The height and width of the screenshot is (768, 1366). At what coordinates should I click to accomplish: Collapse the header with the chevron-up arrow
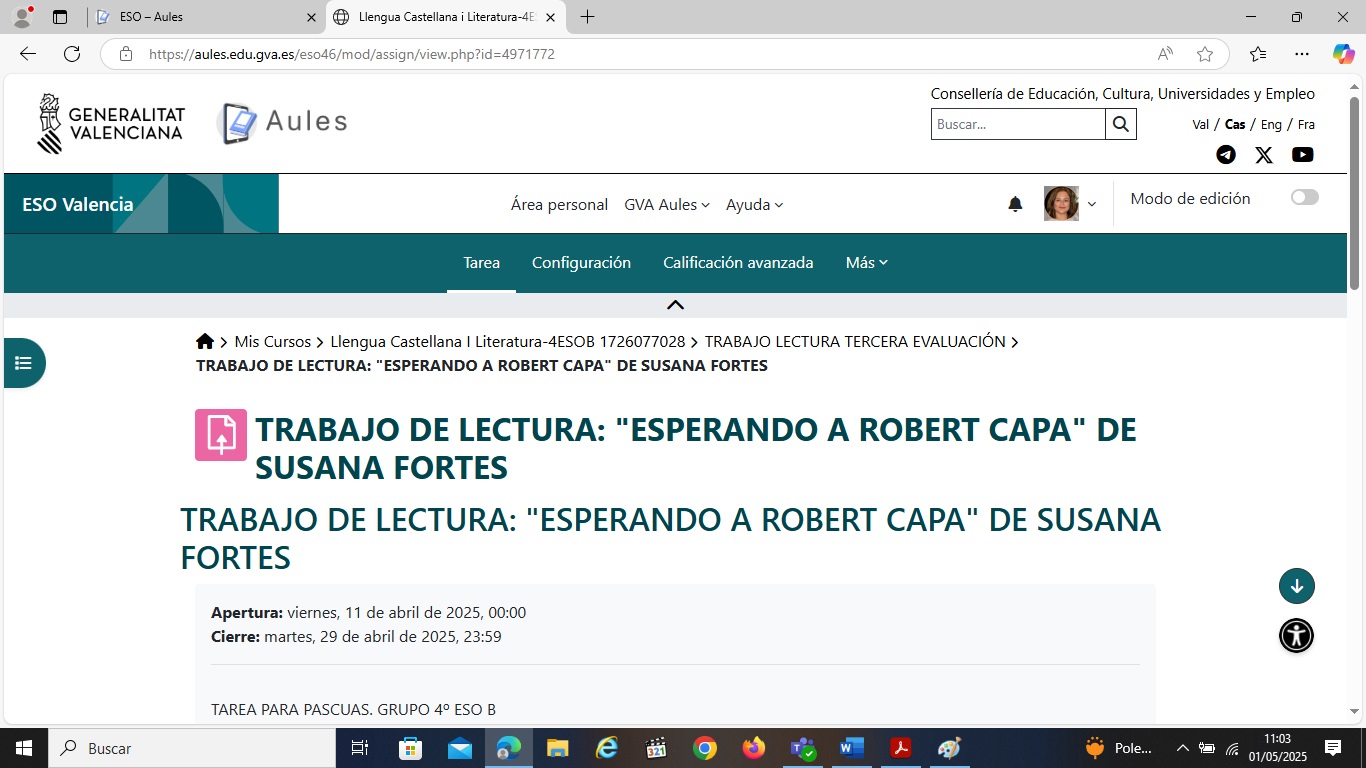coord(675,305)
